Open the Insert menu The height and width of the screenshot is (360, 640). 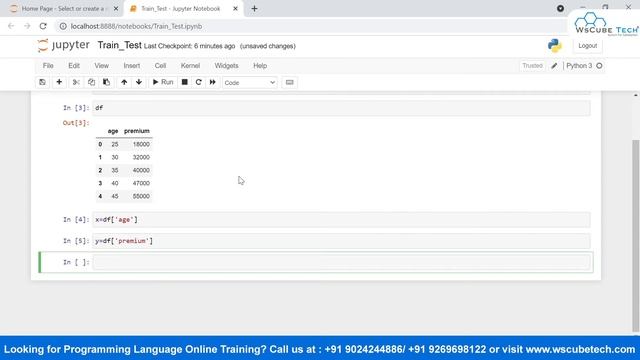132,66
